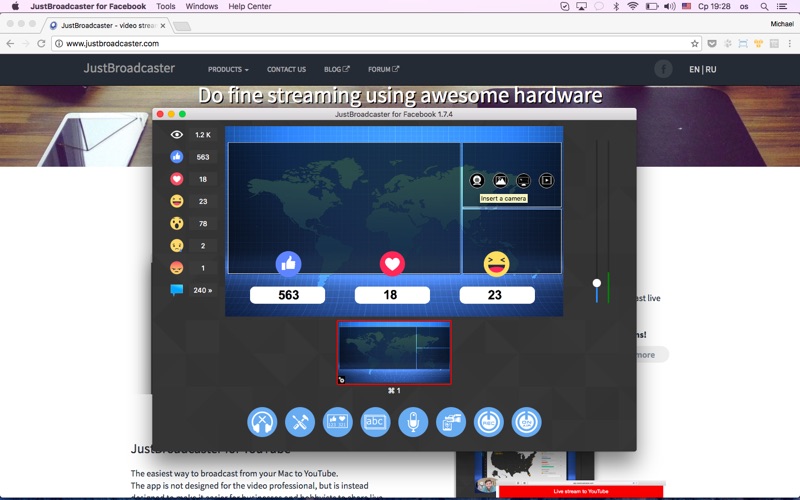Insert a camera in the preview pane

click(x=477, y=180)
